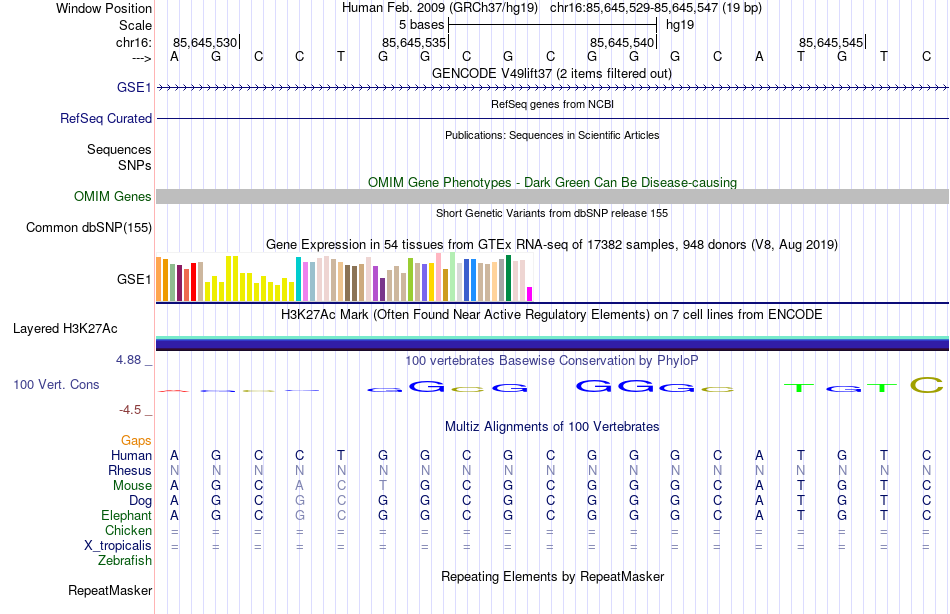The width and height of the screenshot is (950, 614).
Task: Click the 85,645,540 ruler position
Action: (x=622, y=42)
